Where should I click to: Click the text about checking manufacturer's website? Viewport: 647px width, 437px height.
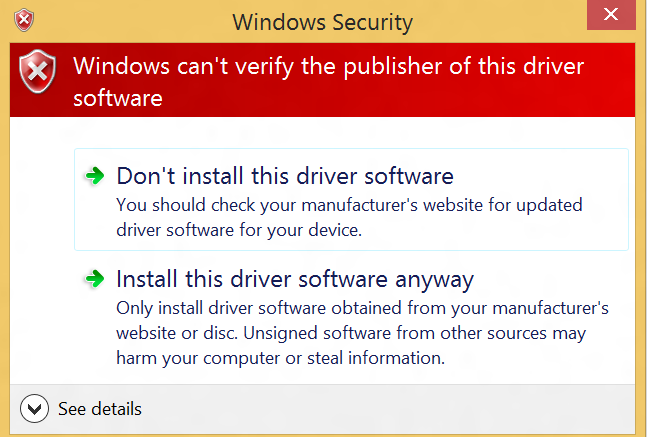click(349, 217)
